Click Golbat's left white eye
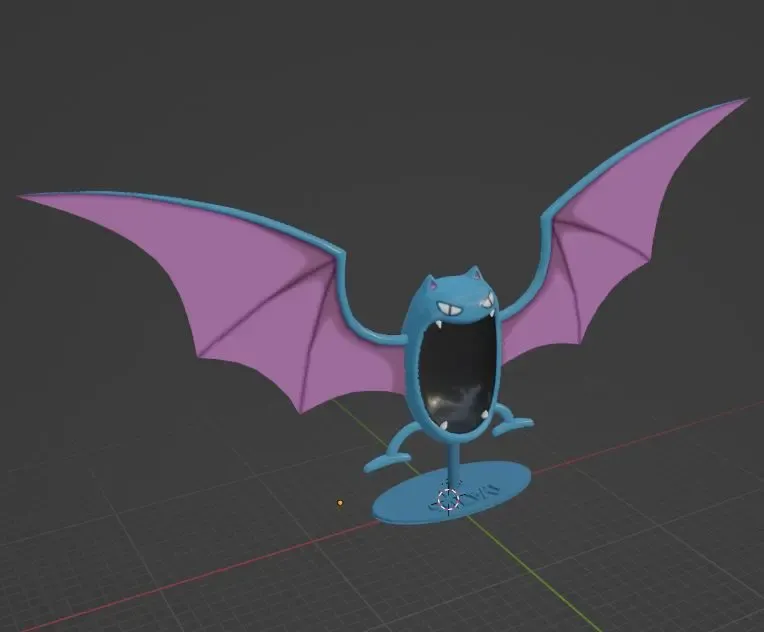 pyautogui.click(x=449, y=308)
